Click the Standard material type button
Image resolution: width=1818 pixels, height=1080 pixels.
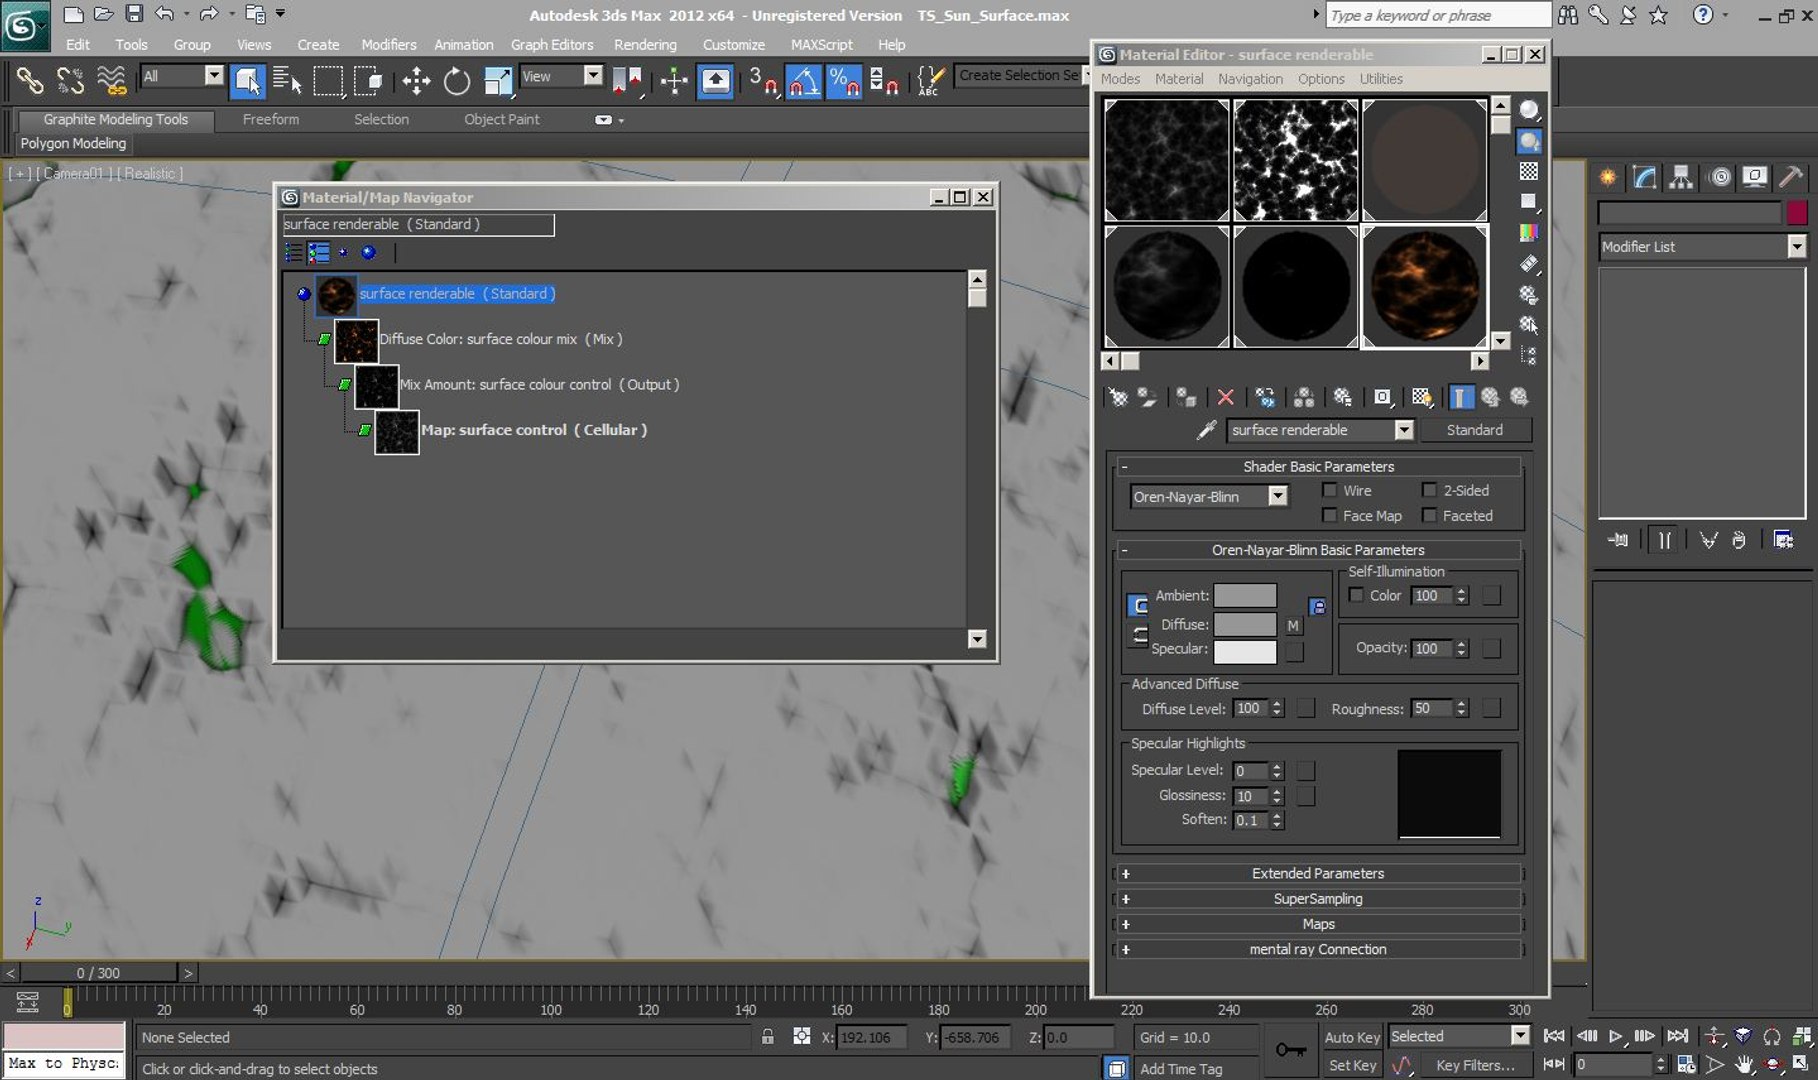point(1474,430)
